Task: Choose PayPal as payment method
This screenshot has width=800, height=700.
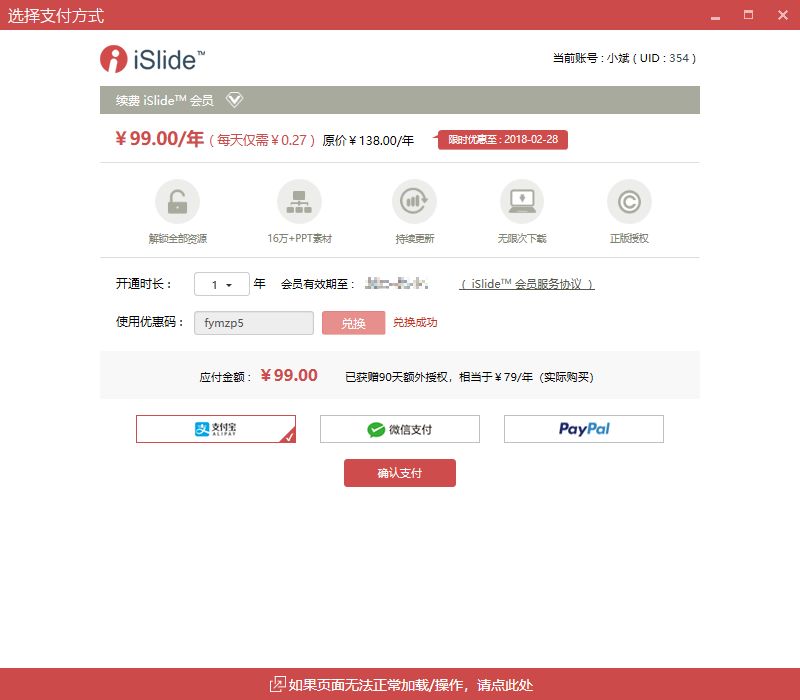Action: click(584, 429)
